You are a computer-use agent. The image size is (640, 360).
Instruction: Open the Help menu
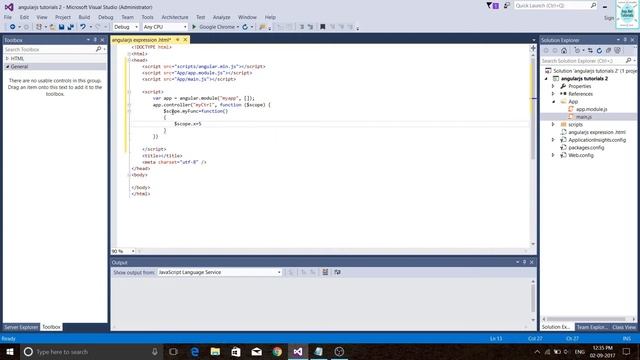[x=270, y=17]
